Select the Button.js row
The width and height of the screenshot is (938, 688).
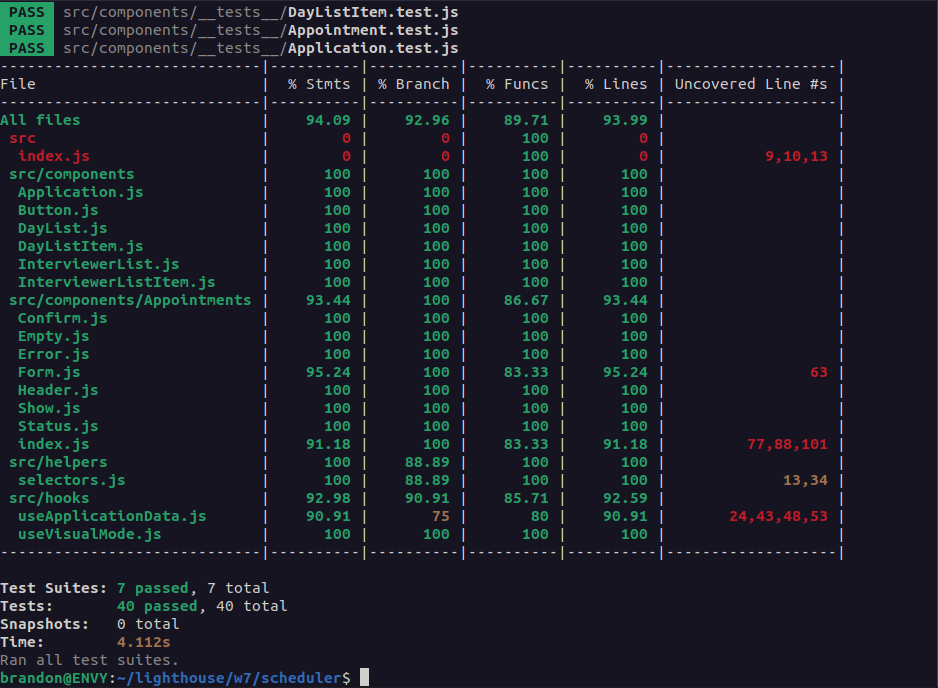[x=58, y=210]
